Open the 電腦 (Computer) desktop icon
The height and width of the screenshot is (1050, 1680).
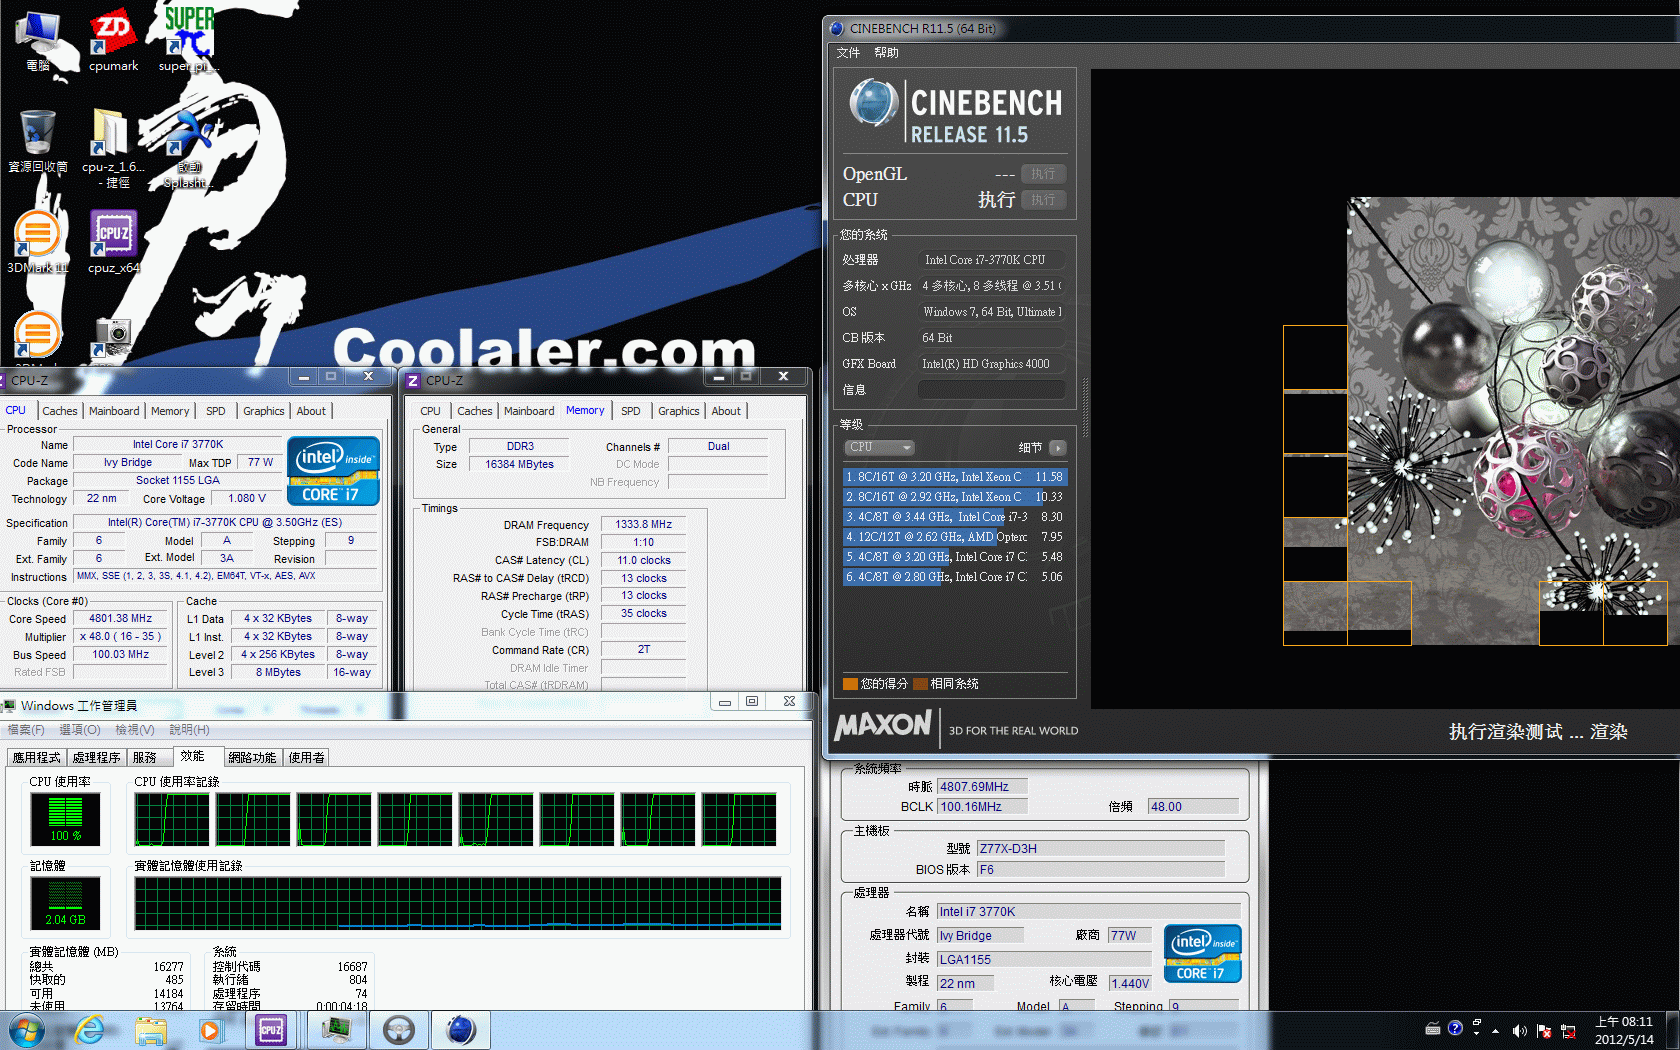pyautogui.click(x=38, y=42)
